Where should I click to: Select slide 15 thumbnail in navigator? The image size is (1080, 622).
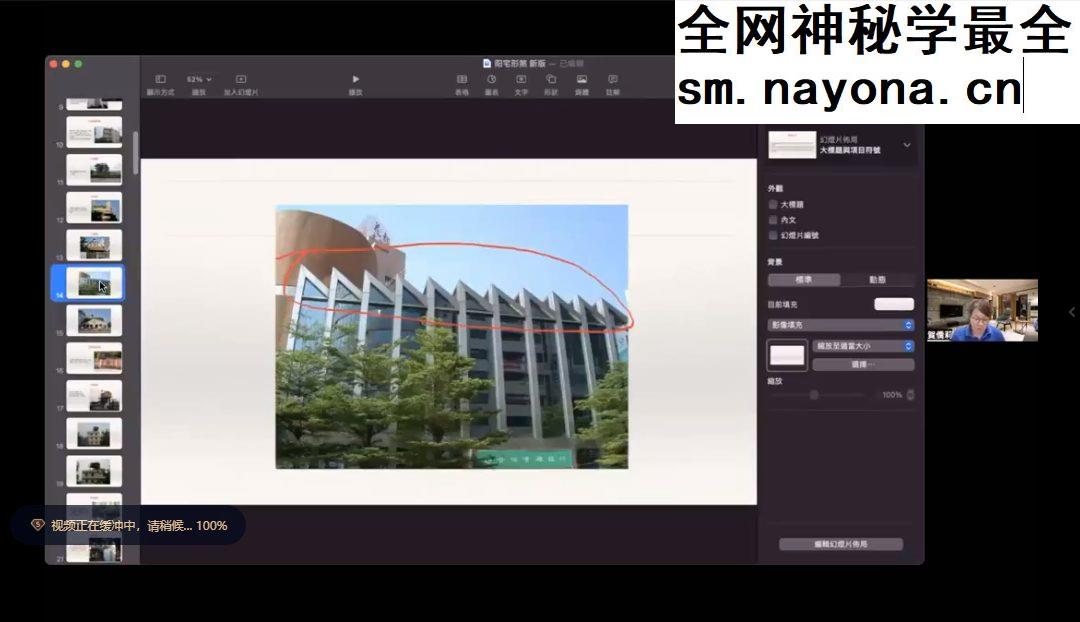94,320
